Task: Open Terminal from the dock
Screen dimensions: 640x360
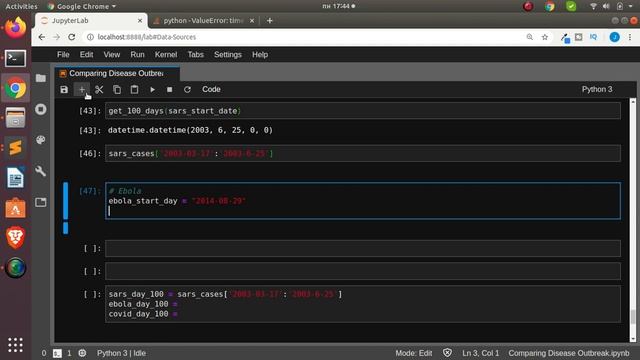Action: (16, 58)
